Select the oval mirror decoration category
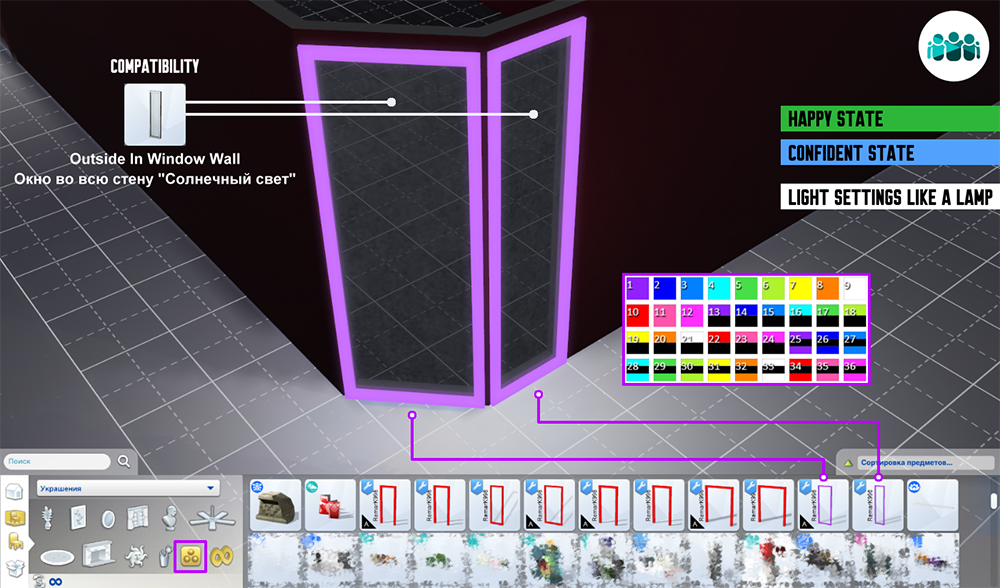Viewport: 1000px width, 588px height. (108, 518)
